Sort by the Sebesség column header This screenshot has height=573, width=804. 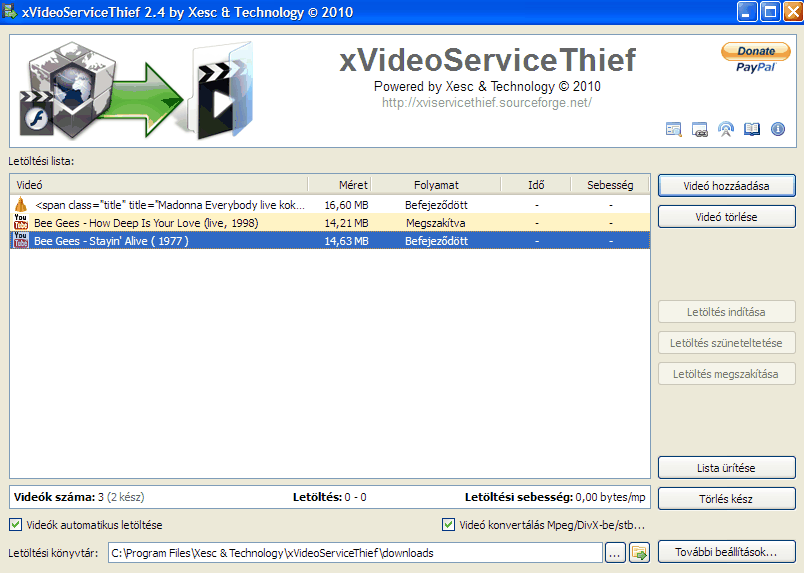pyautogui.click(x=610, y=185)
